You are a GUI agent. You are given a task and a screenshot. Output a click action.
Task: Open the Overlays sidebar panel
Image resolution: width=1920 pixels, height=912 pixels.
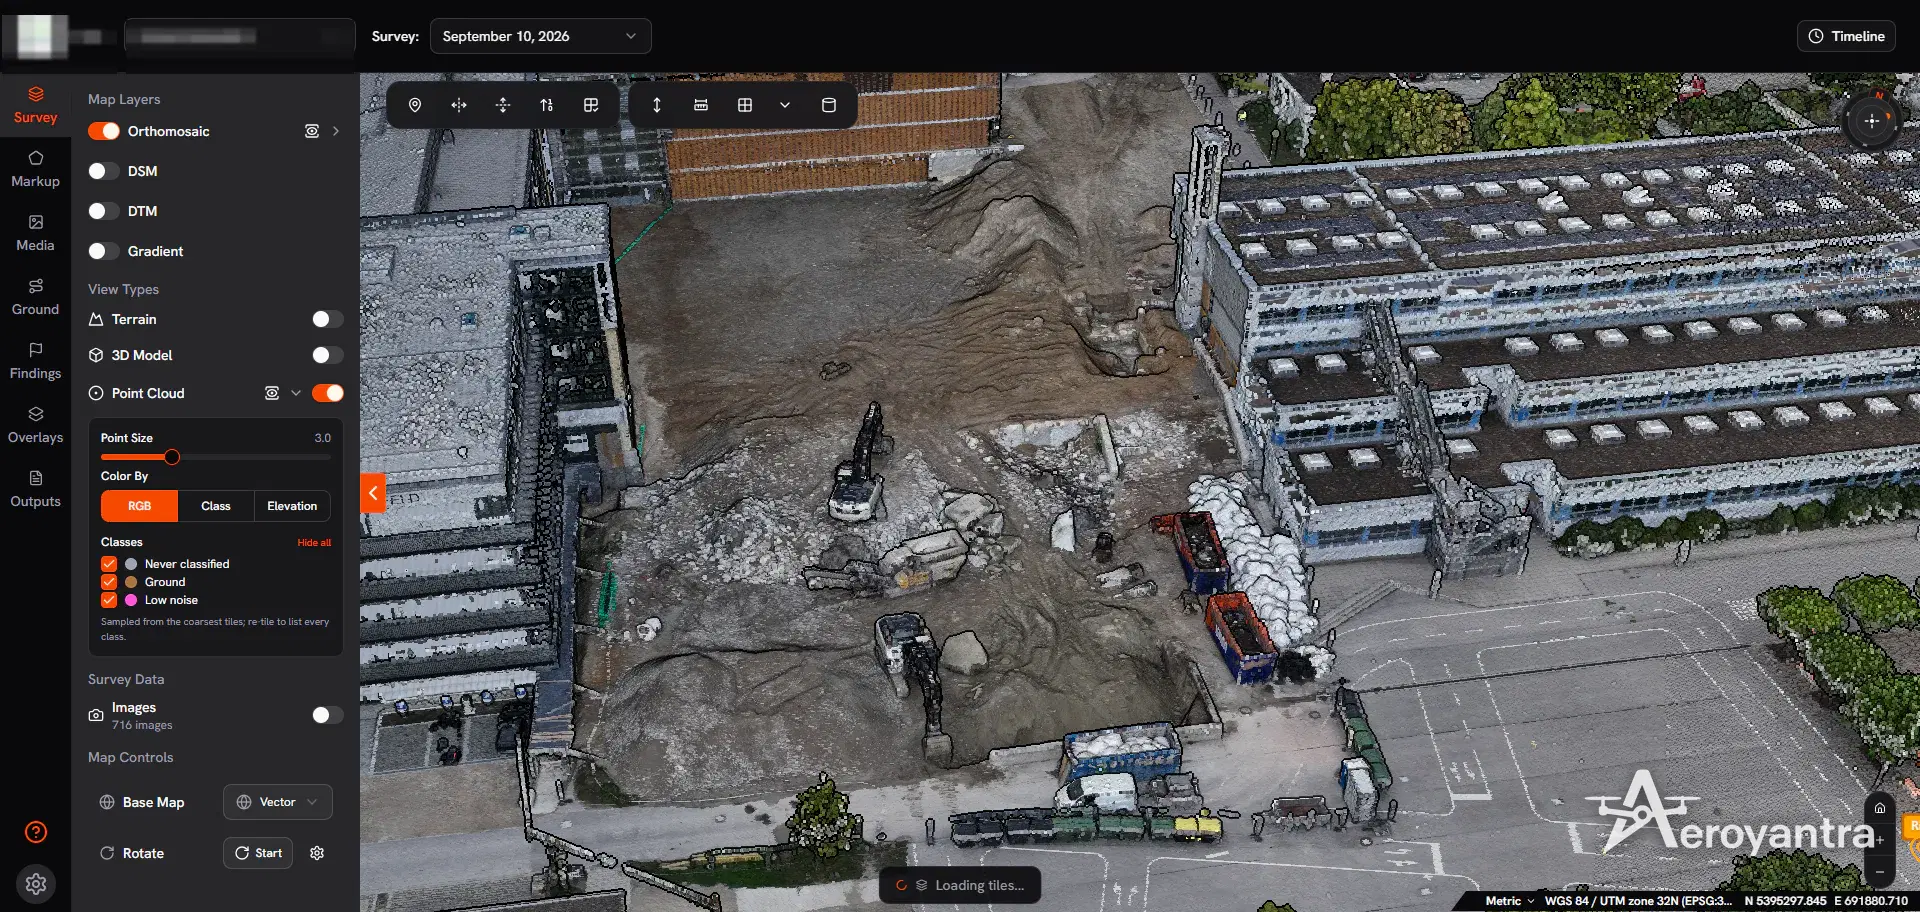[35, 425]
